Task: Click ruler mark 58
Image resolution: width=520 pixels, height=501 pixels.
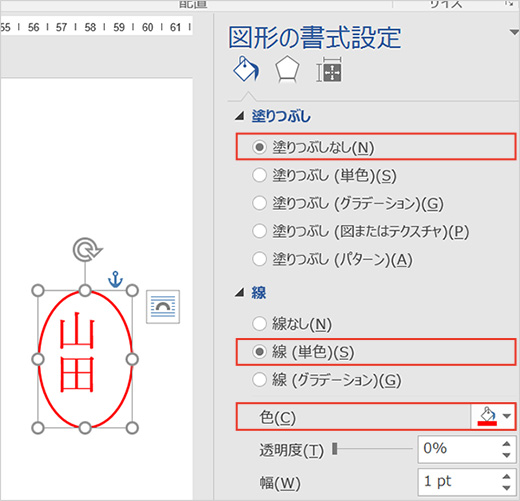Action: point(90,27)
